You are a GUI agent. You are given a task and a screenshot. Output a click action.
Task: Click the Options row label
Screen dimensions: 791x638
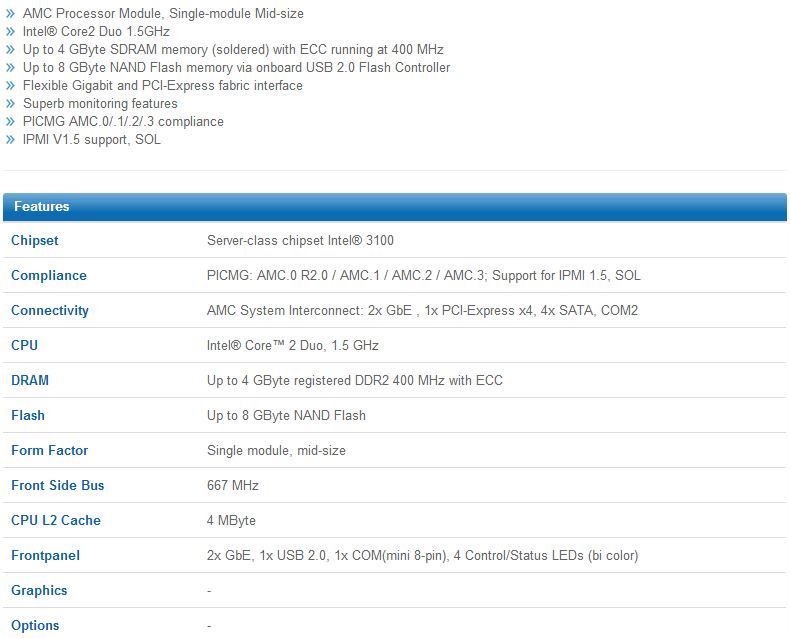(35, 625)
